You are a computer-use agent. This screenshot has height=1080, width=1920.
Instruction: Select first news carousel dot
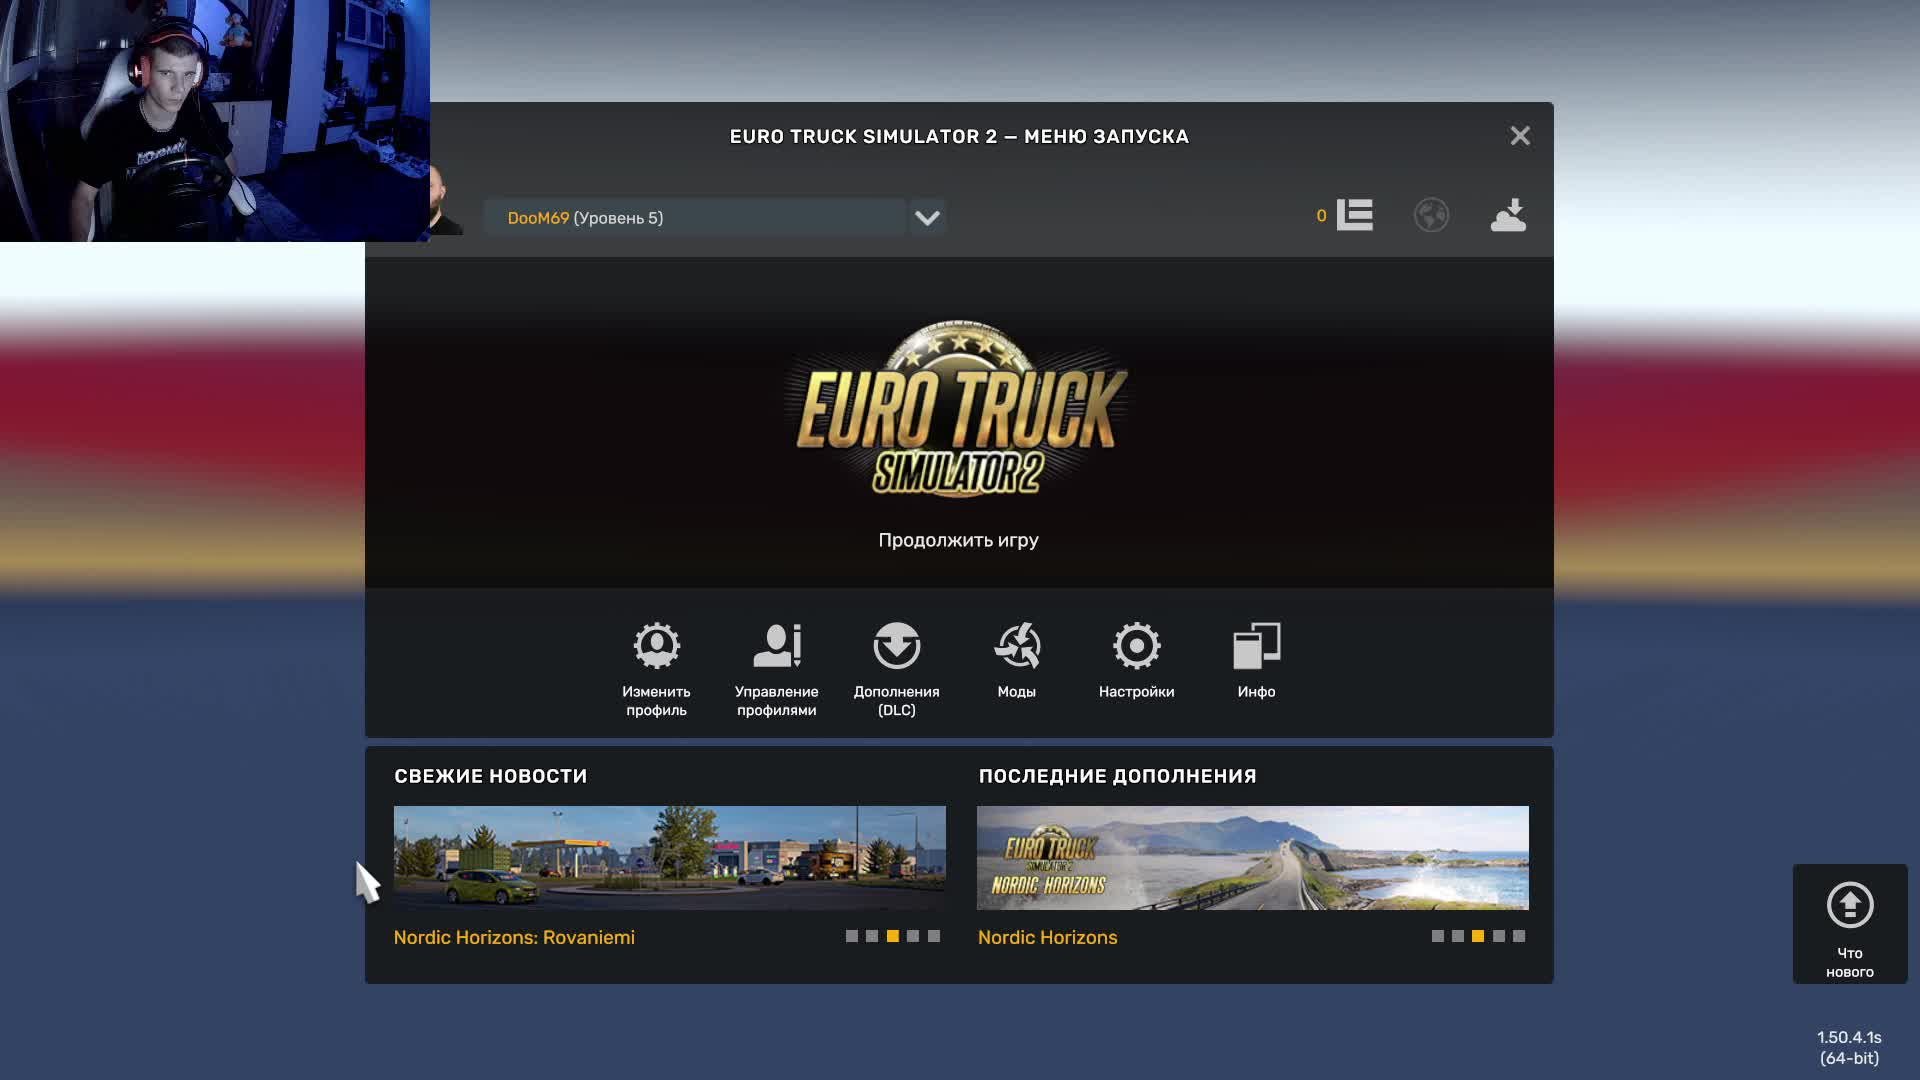coord(852,936)
